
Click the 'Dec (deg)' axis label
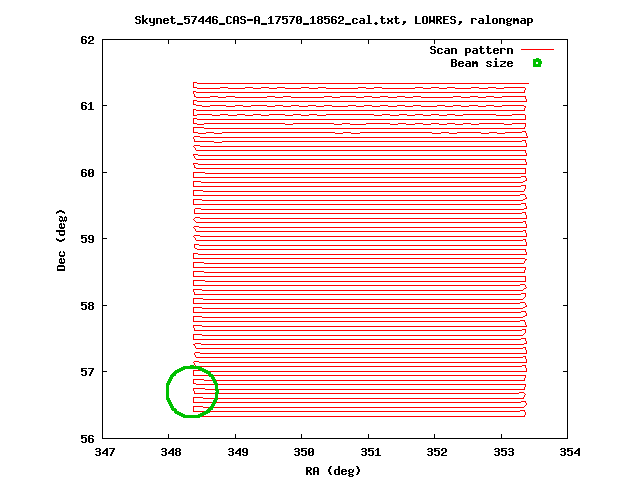61,240
